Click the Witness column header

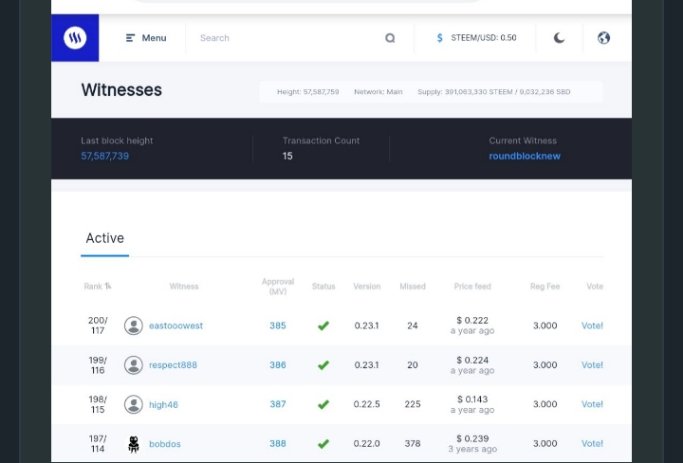click(x=184, y=286)
